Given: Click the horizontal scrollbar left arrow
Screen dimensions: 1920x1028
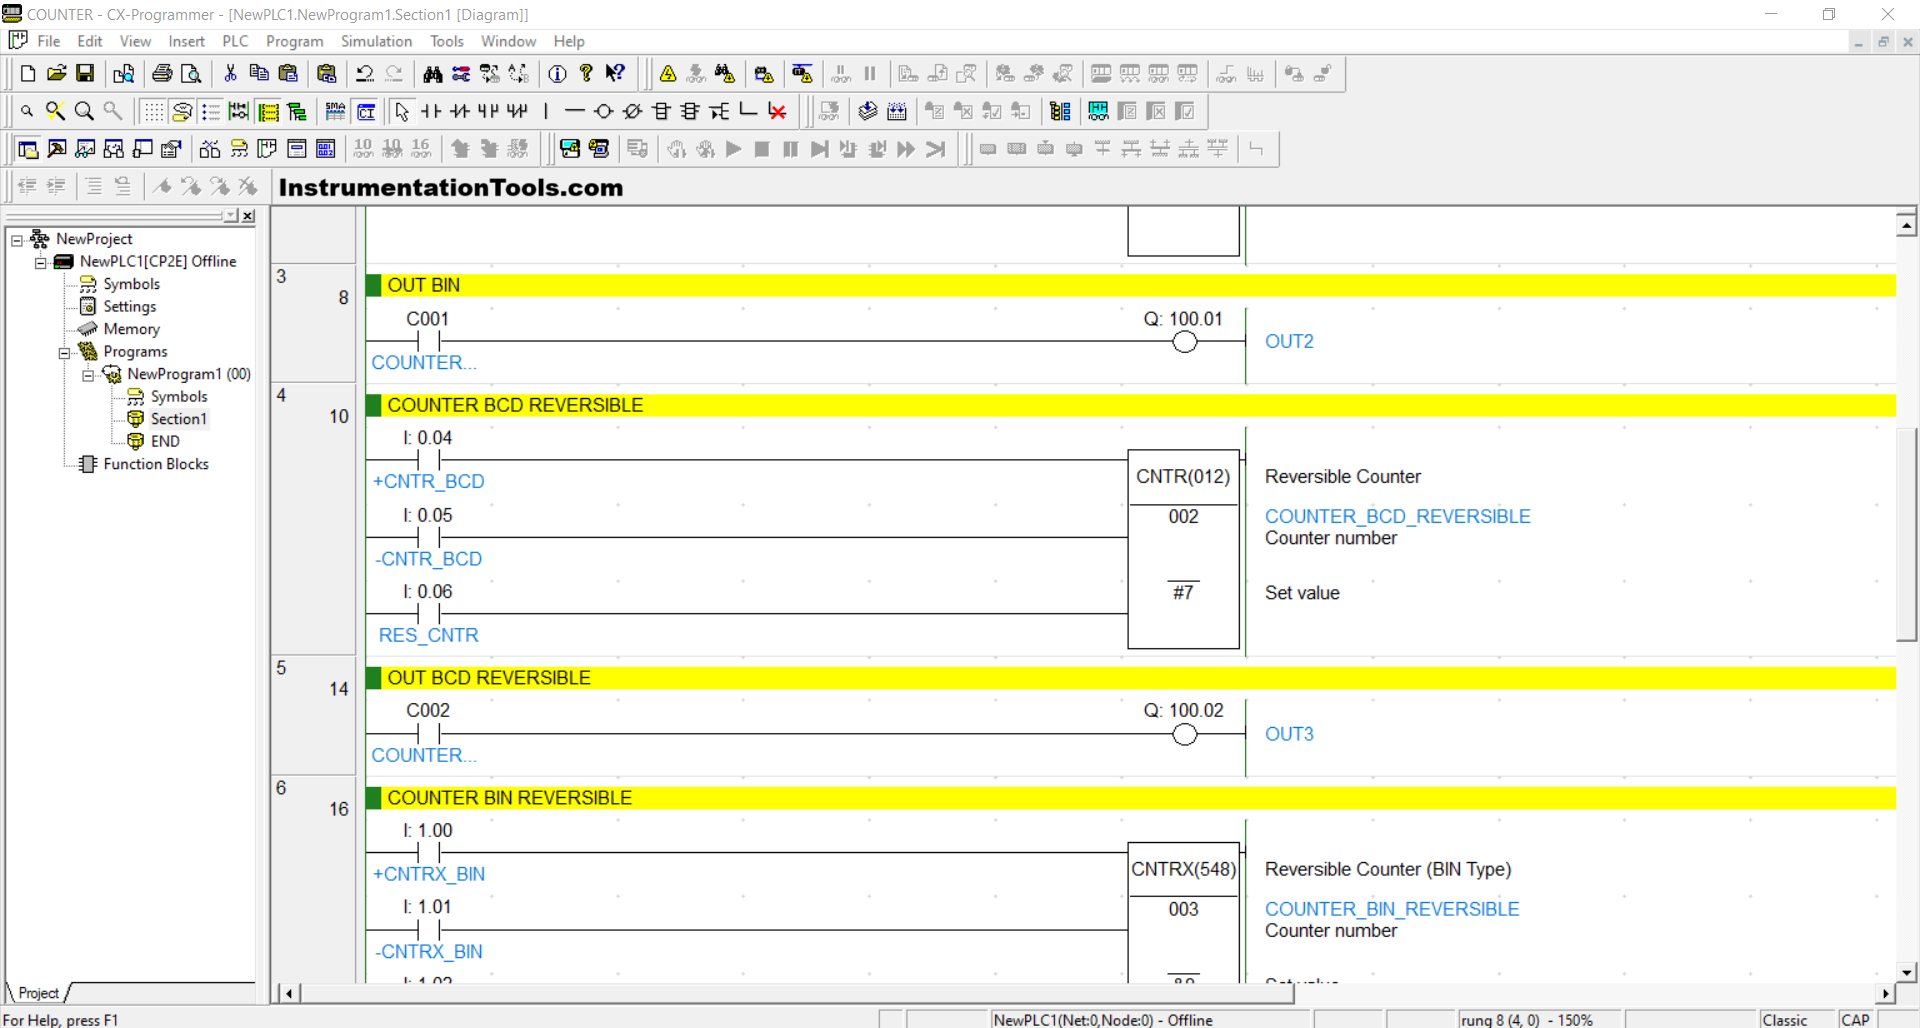Looking at the screenshot, I should click(288, 993).
